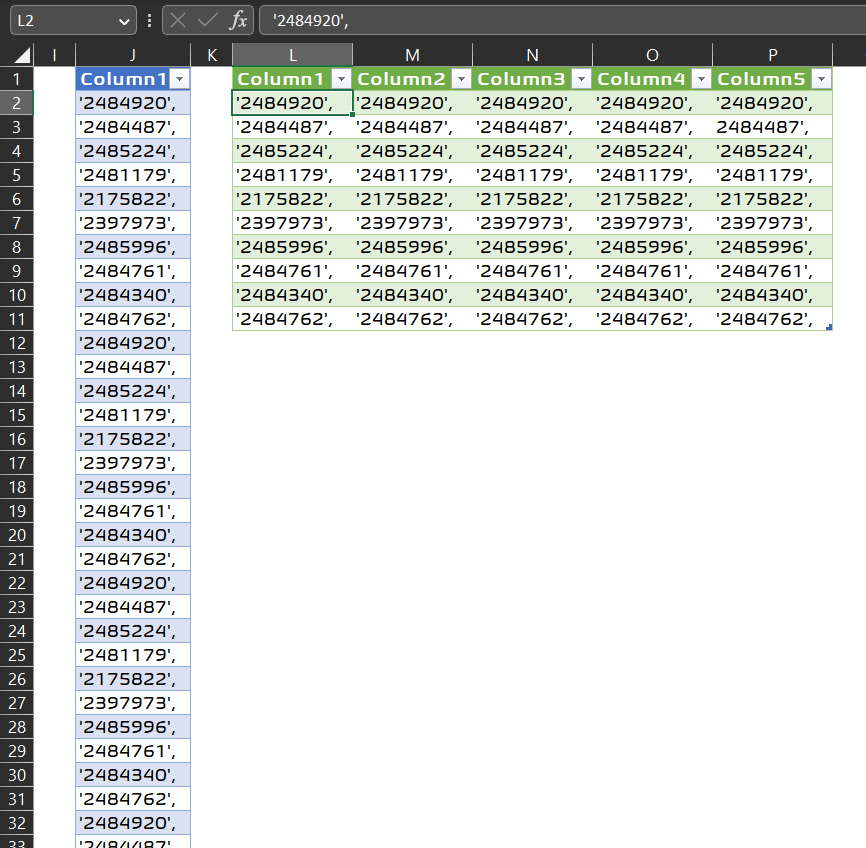
Task: Select the entire column J header
Action: 133,54
